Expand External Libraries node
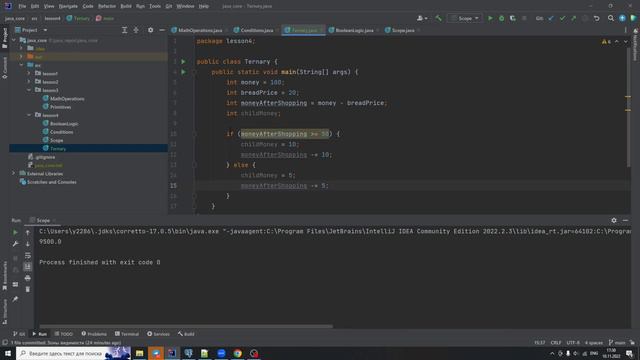Image resolution: width=640 pixels, height=360 pixels. pyautogui.click(x=13, y=173)
